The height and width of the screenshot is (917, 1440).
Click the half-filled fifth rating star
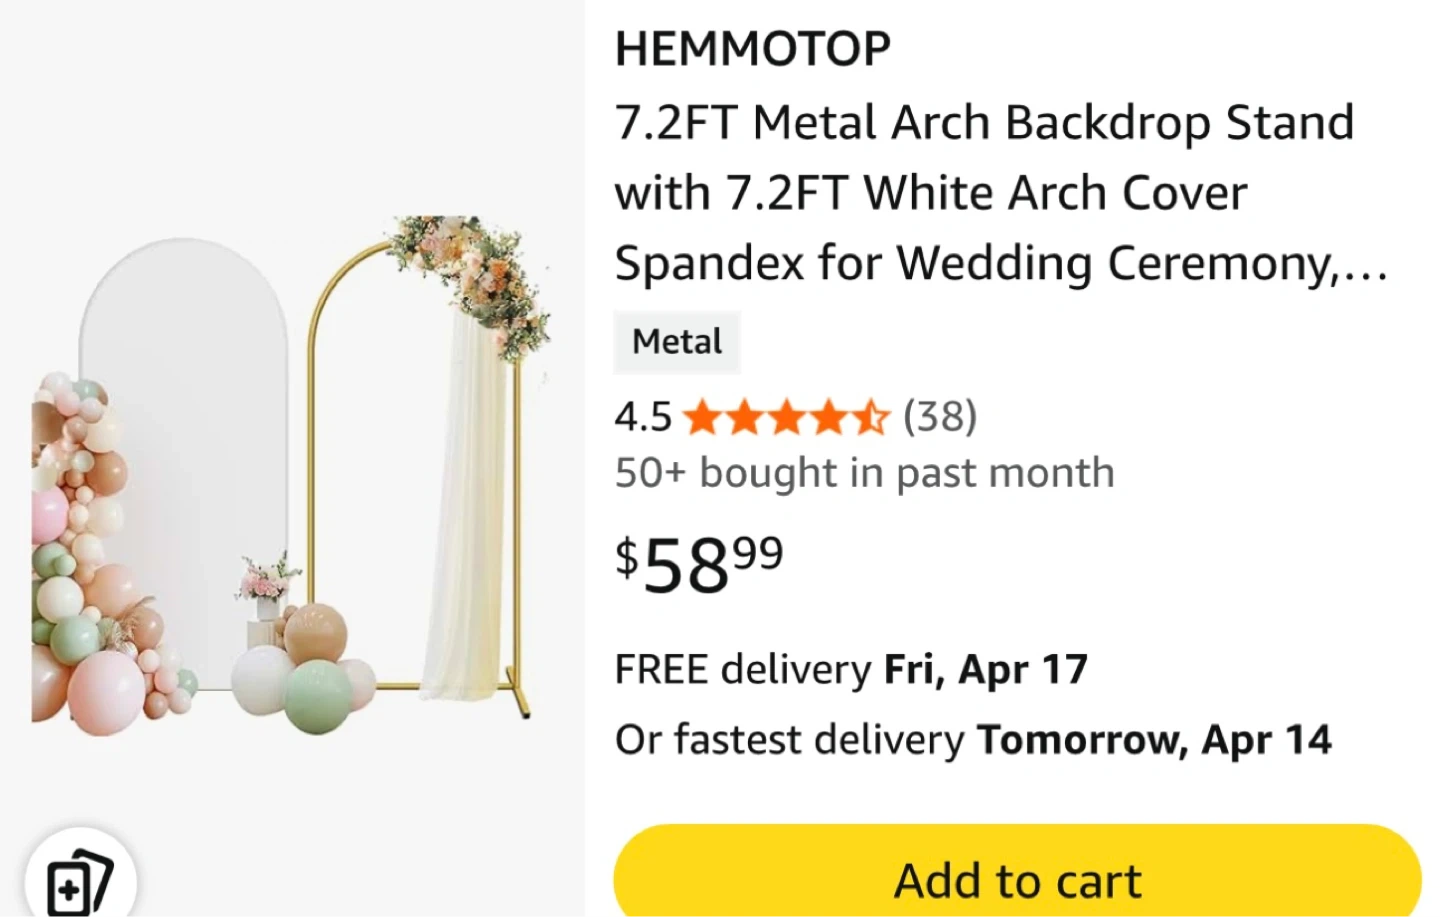(x=871, y=417)
